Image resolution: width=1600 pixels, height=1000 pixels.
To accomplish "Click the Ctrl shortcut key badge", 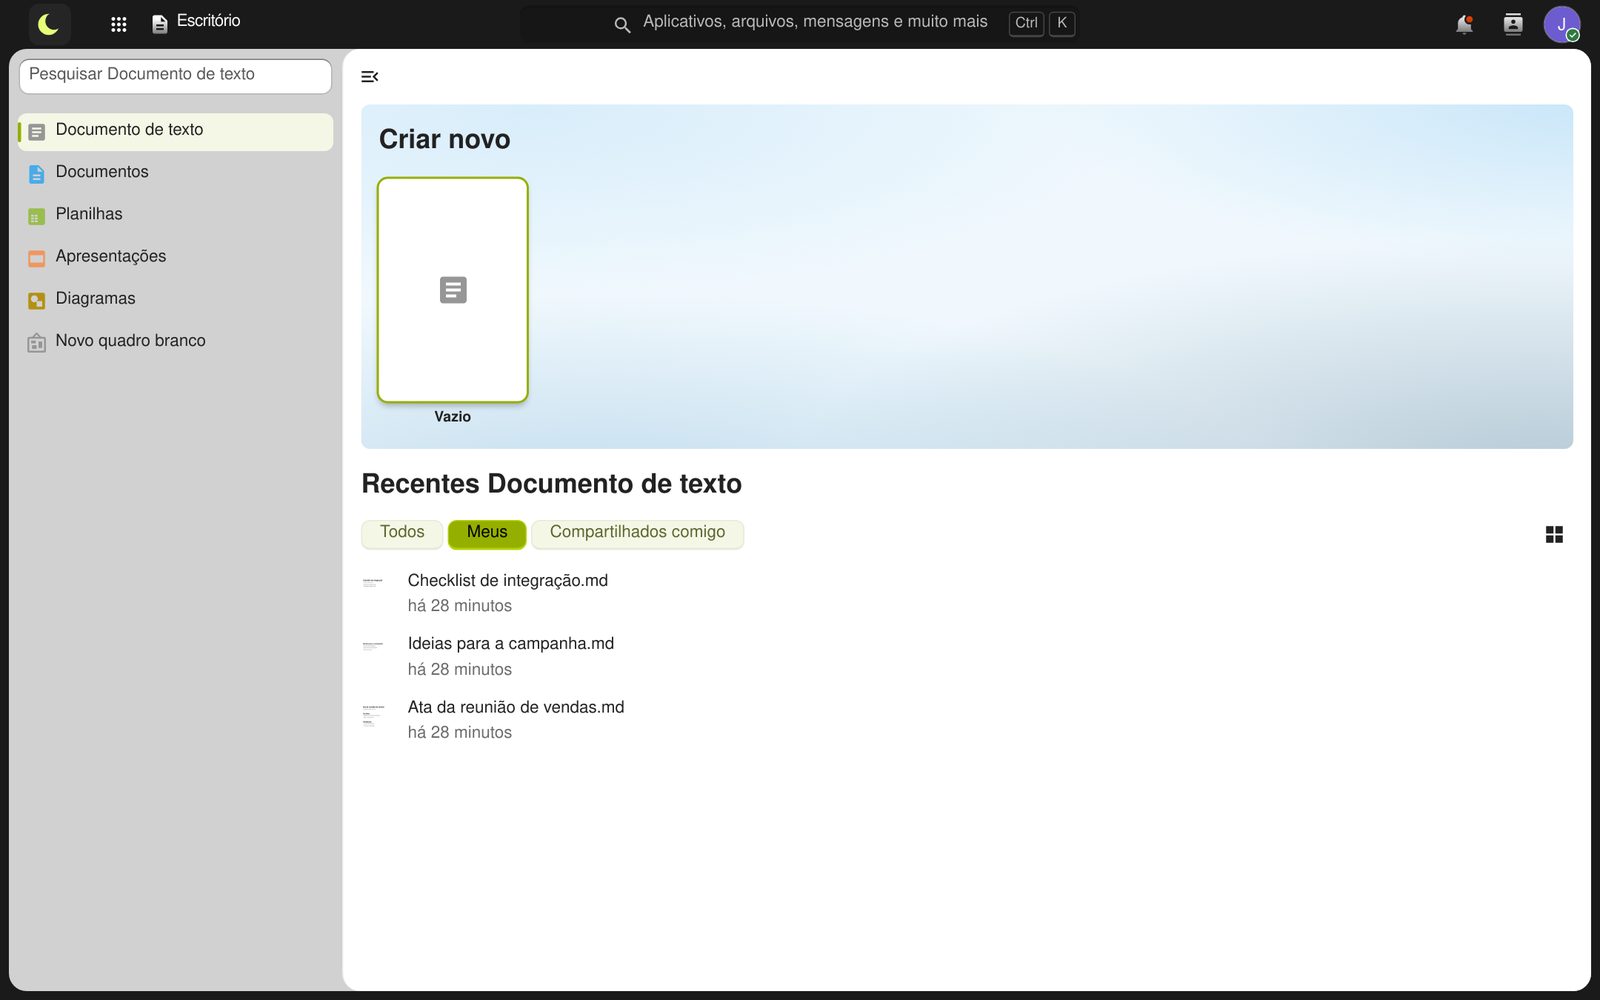I will [1027, 23].
